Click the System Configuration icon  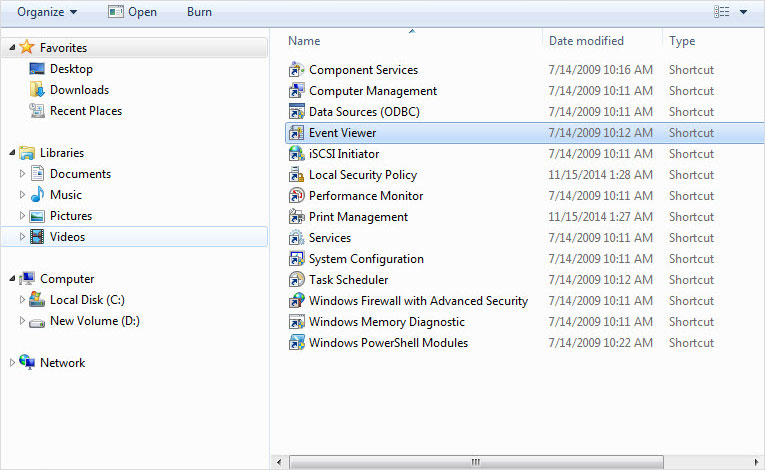(x=296, y=259)
